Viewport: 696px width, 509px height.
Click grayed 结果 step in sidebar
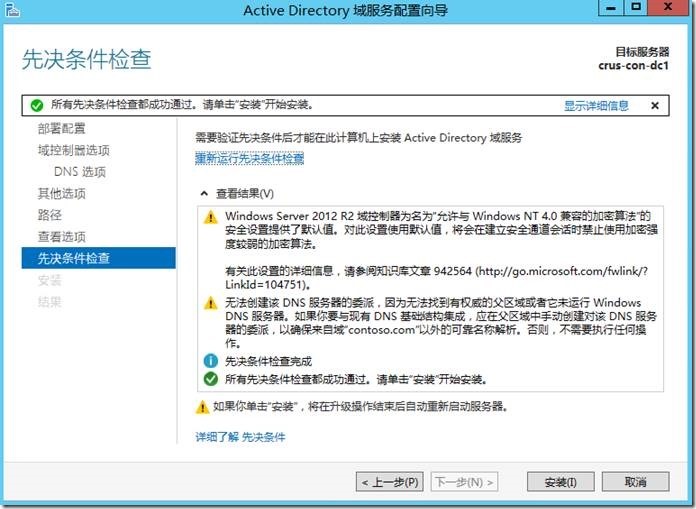(49, 302)
